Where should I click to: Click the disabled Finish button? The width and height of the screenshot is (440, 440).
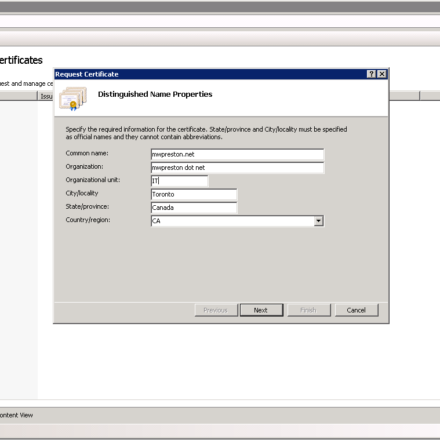pos(309,310)
